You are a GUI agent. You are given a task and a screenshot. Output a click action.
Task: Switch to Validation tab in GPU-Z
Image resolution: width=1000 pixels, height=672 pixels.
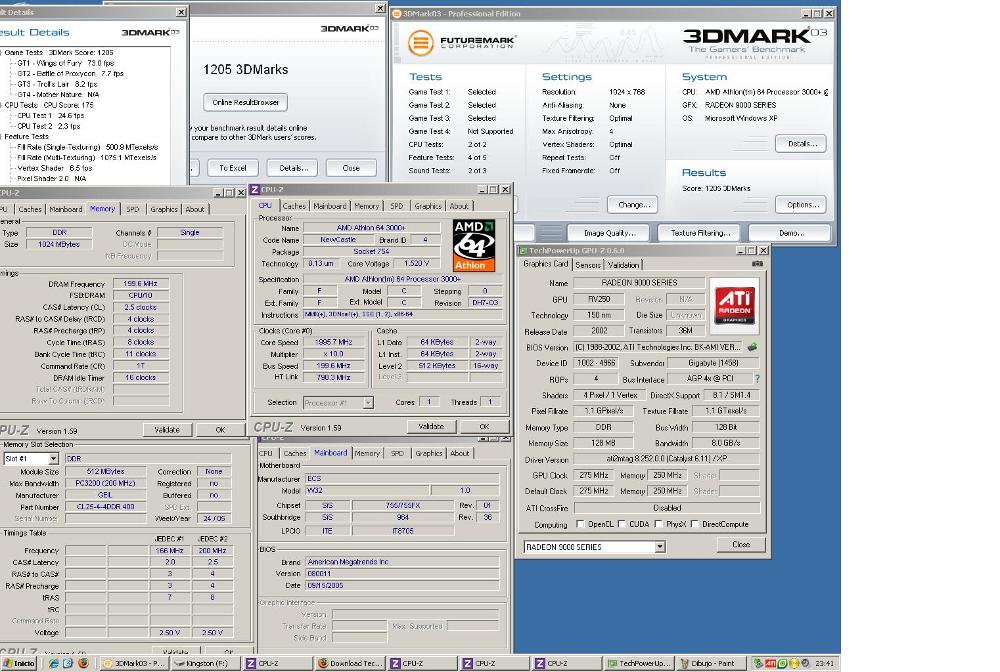(623, 265)
